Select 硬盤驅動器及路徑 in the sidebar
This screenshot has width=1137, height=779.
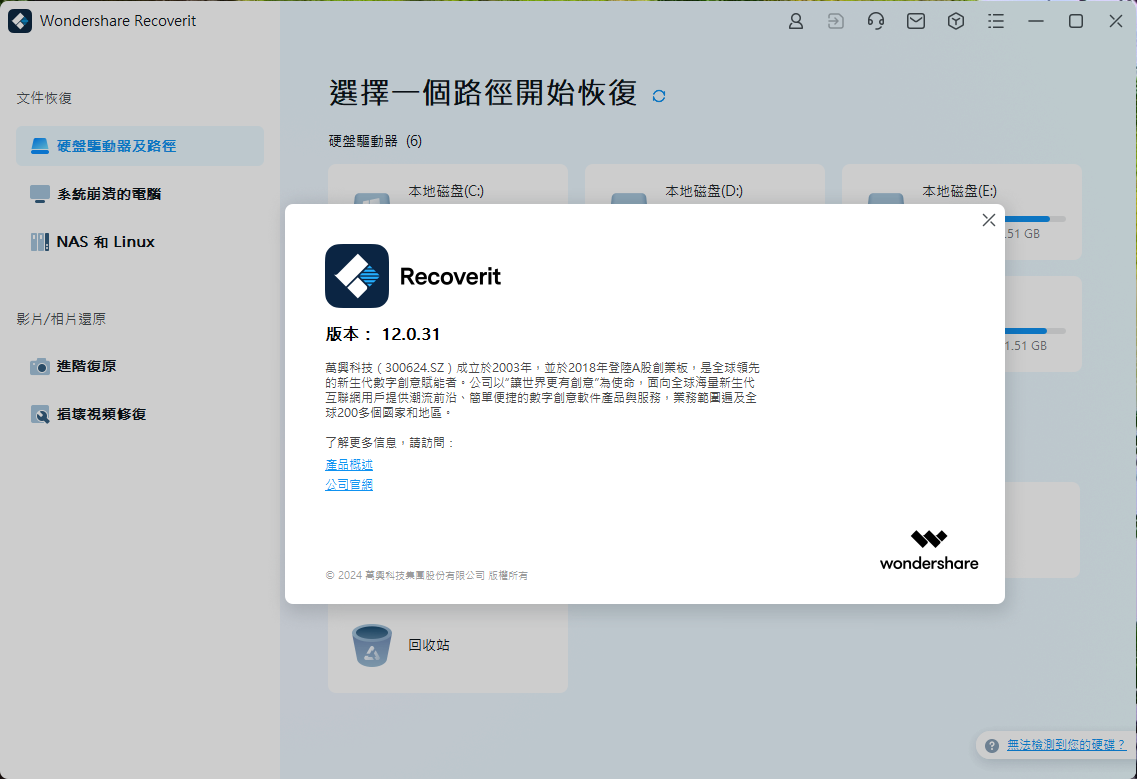click(140, 146)
